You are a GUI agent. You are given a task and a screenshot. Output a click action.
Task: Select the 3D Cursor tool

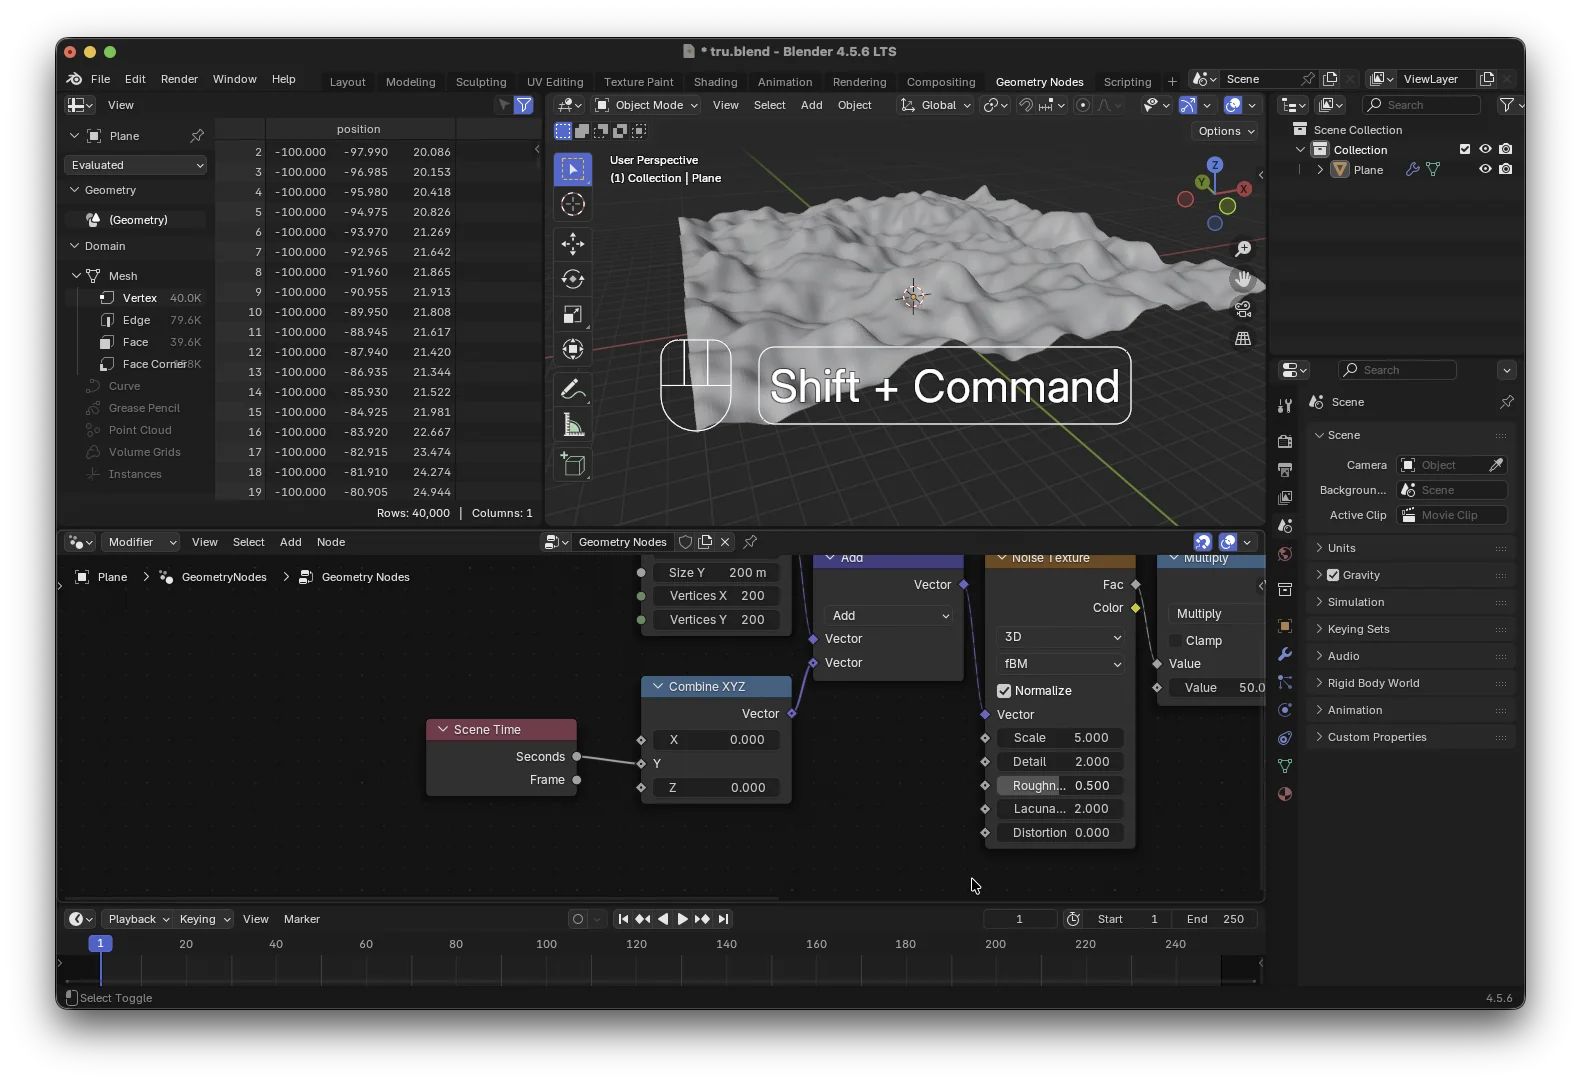click(573, 205)
